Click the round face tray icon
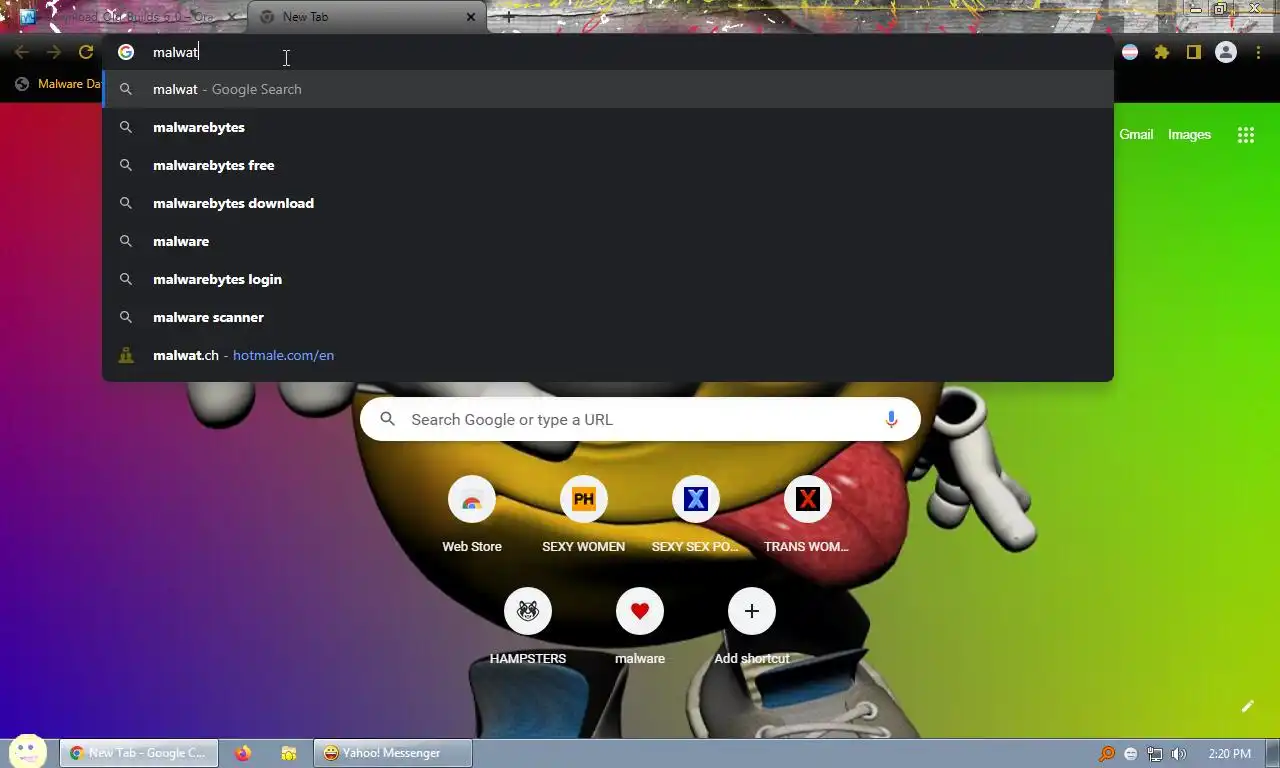Screen dimensions: 1280x768 tap(1131, 754)
